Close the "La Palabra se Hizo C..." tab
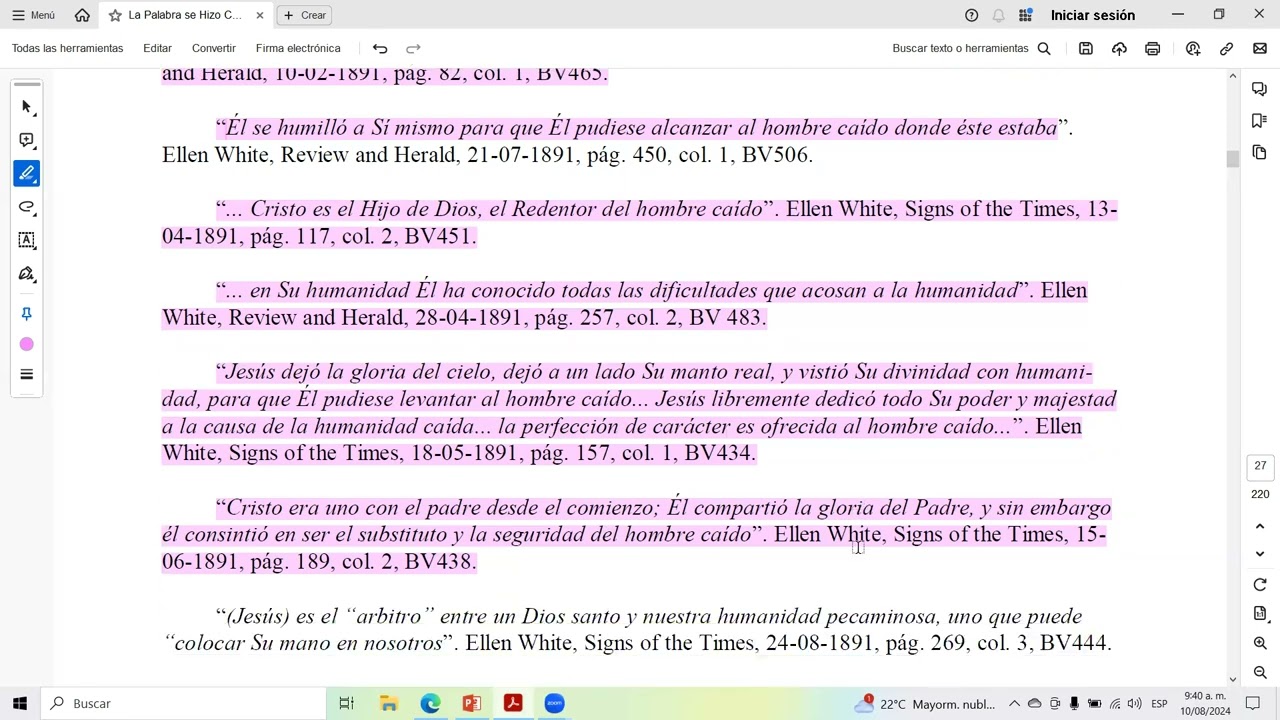The image size is (1280, 720). pyautogui.click(x=260, y=15)
